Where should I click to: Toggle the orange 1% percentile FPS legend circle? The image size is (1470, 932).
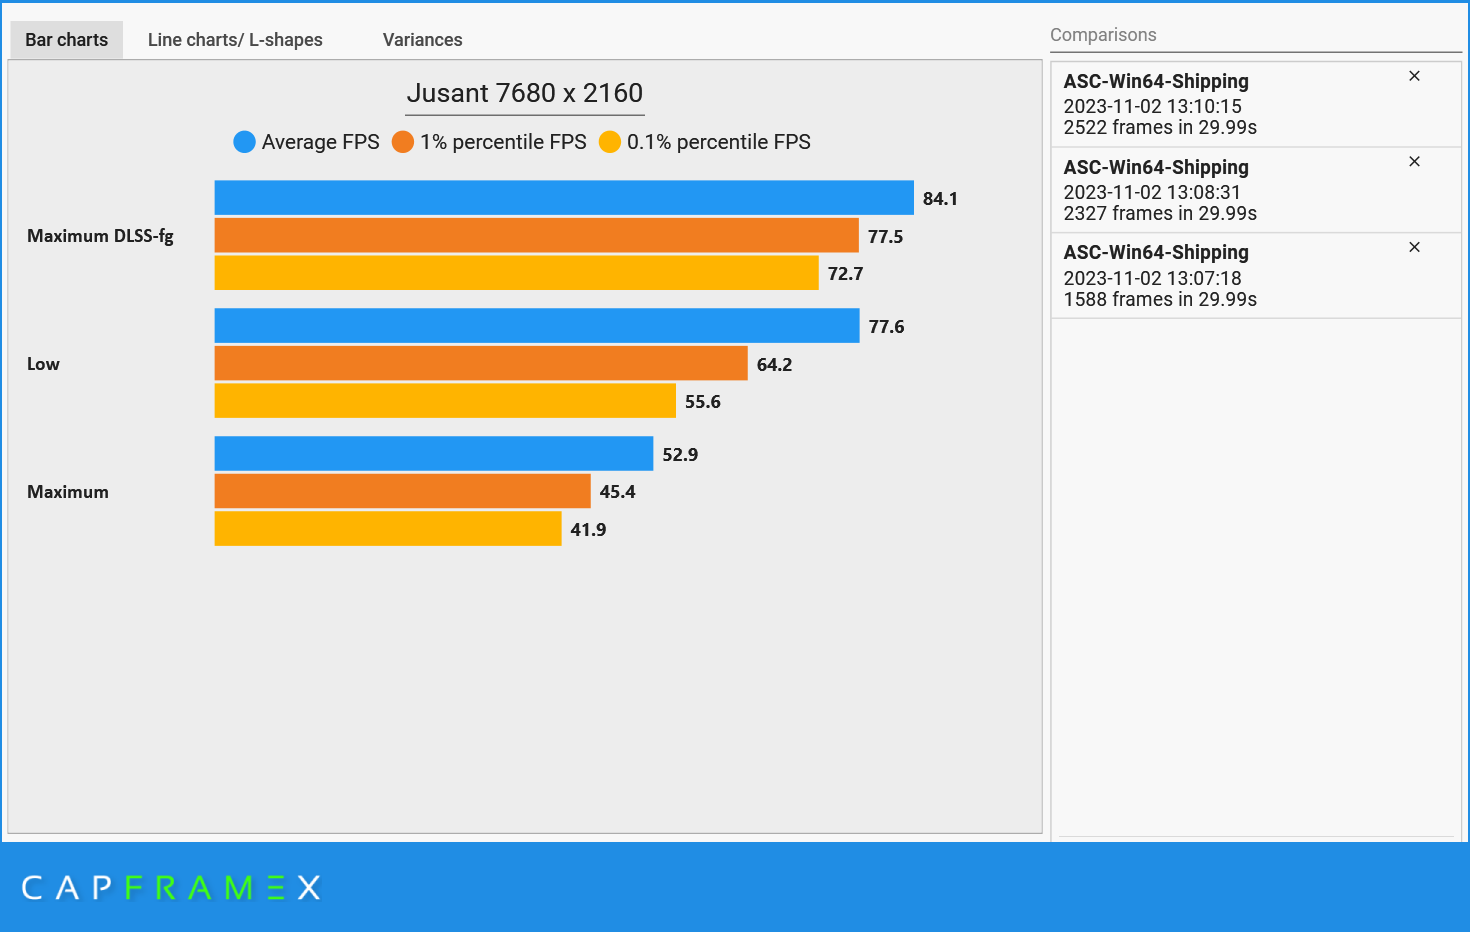(x=403, y=142)
